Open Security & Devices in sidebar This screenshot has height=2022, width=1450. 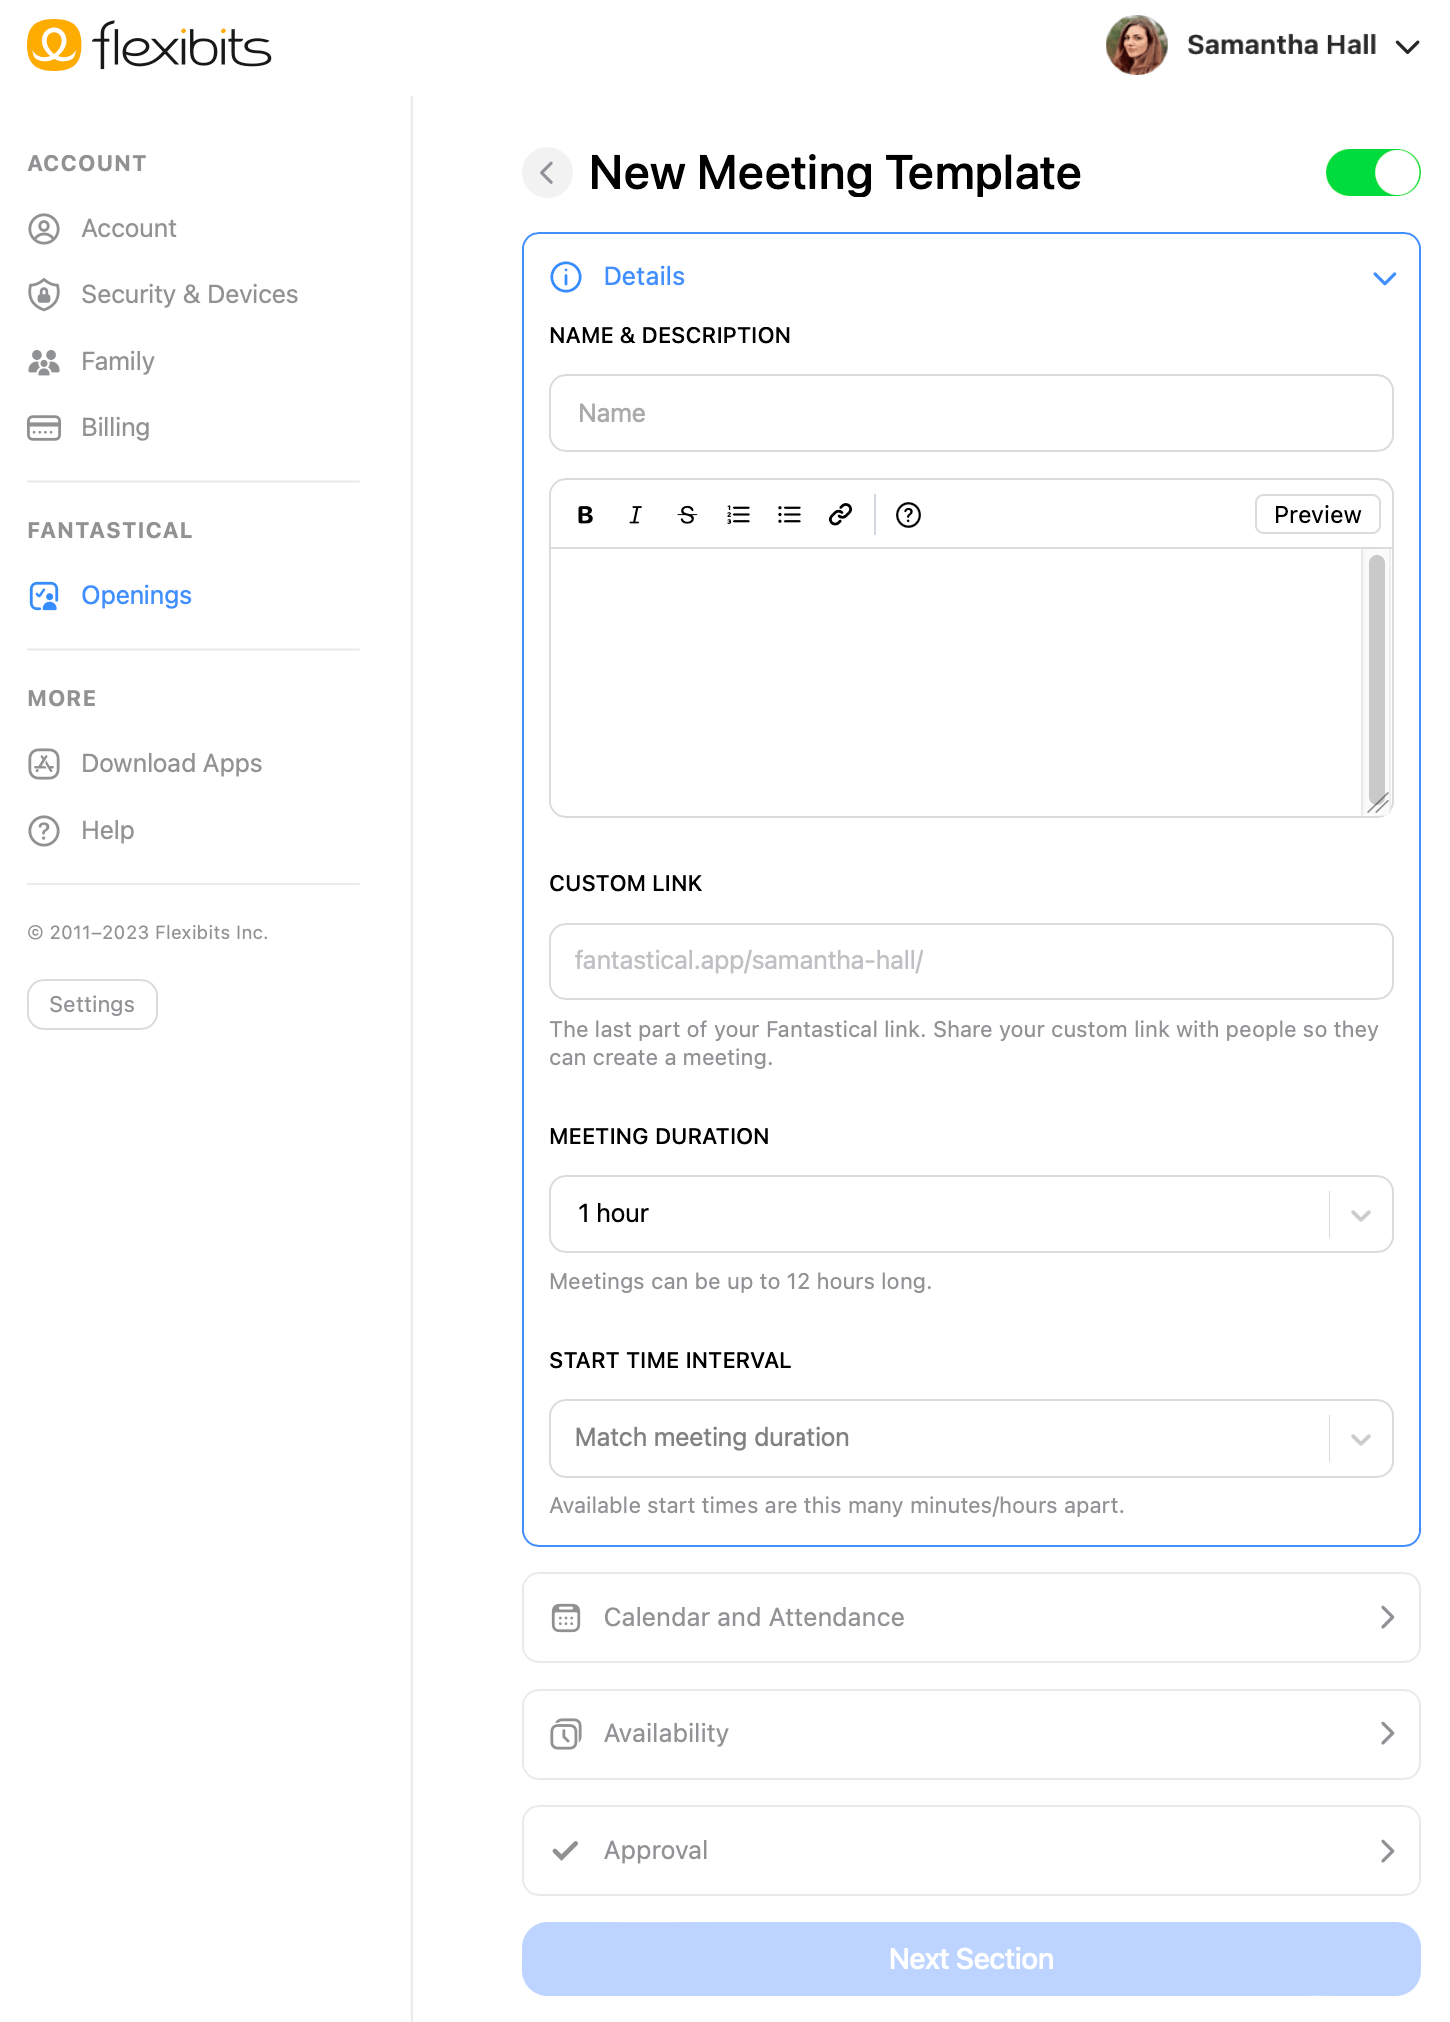189,295
